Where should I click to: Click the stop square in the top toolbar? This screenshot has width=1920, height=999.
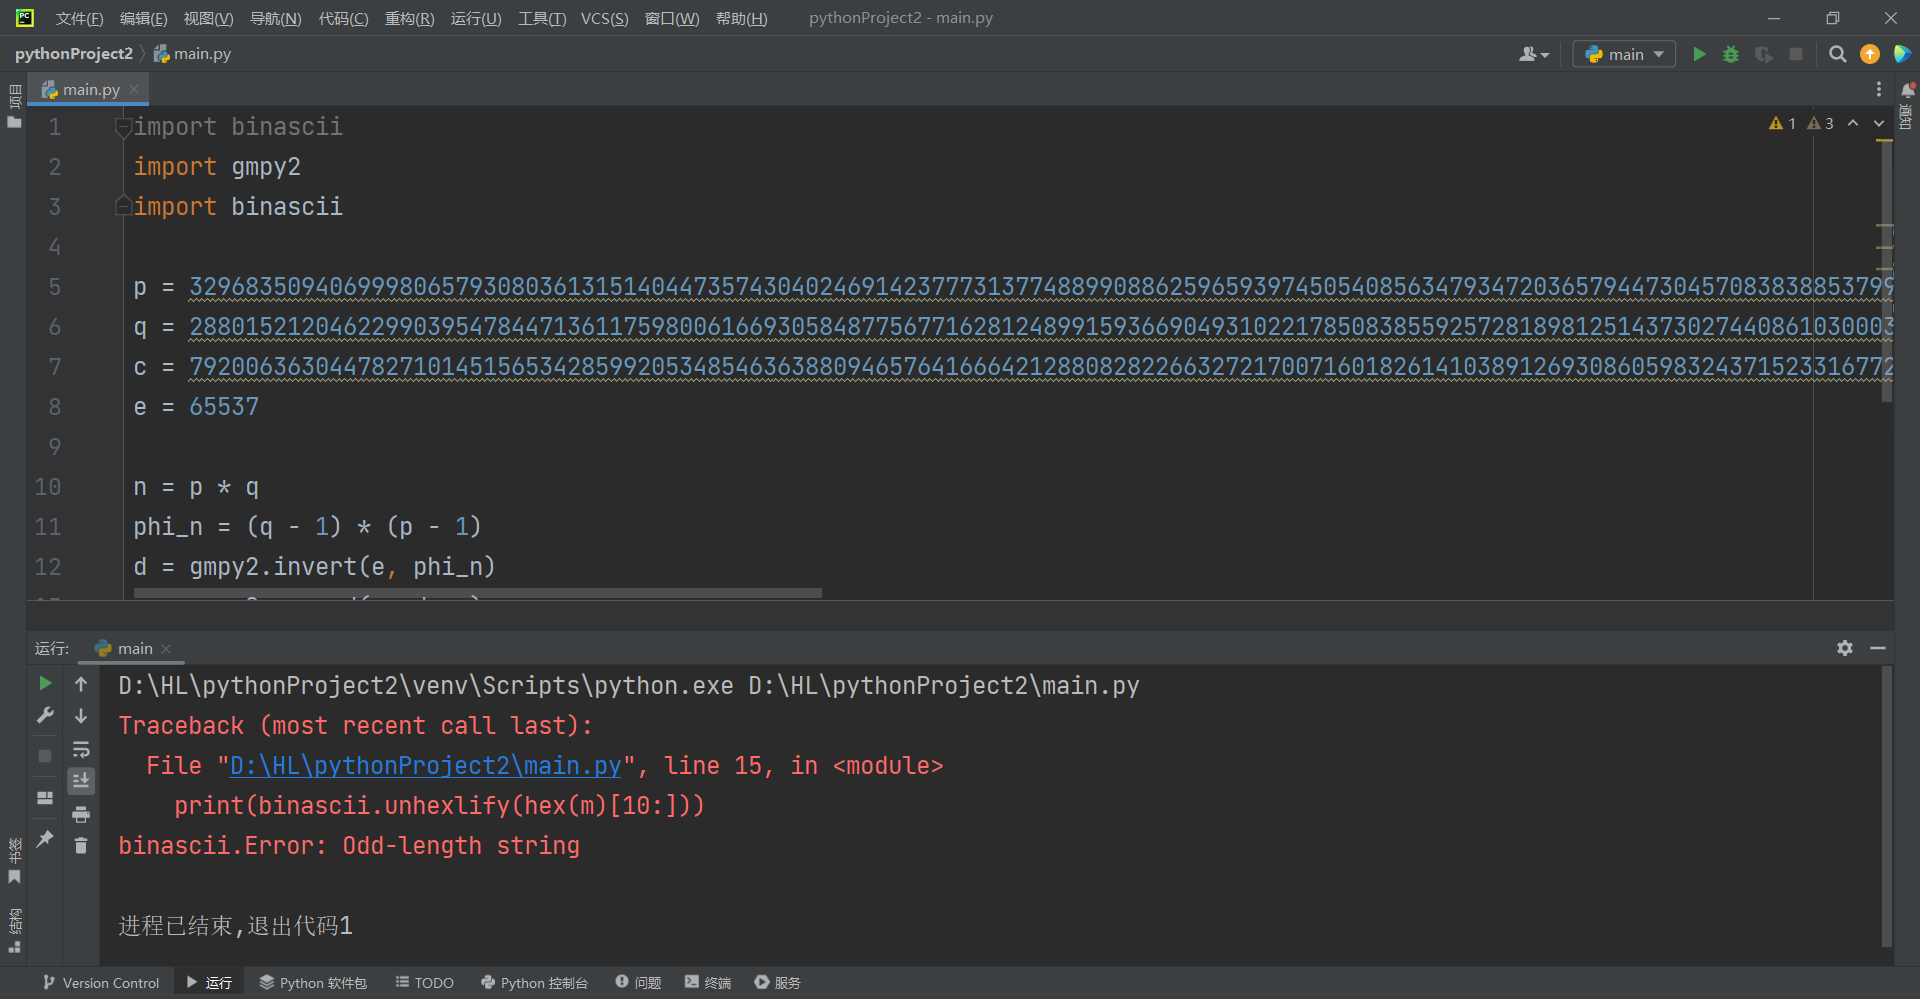[x=1796, y=54]
